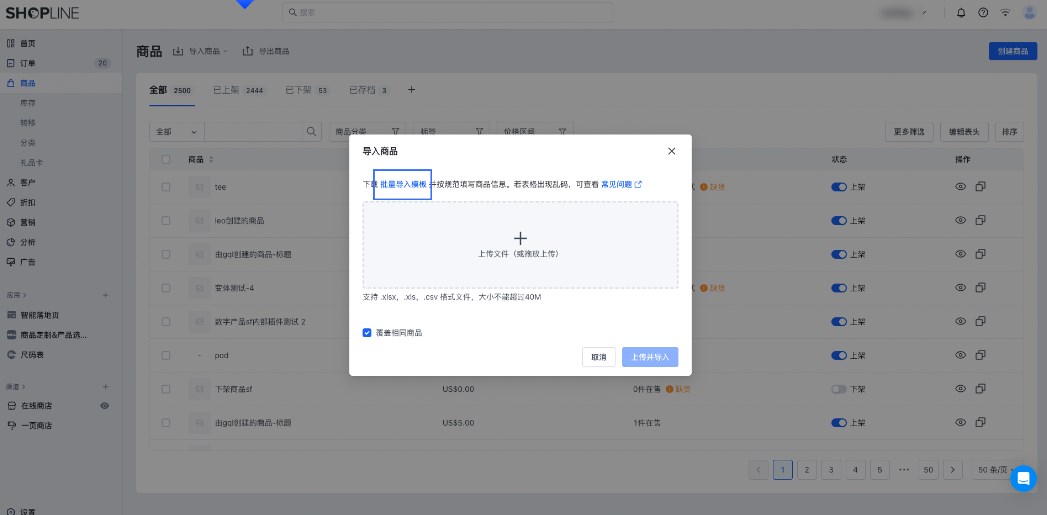Screen dimensions: 1047x515
Task: Open 订单 in the sidebar menu
Action: pos(28,63)
